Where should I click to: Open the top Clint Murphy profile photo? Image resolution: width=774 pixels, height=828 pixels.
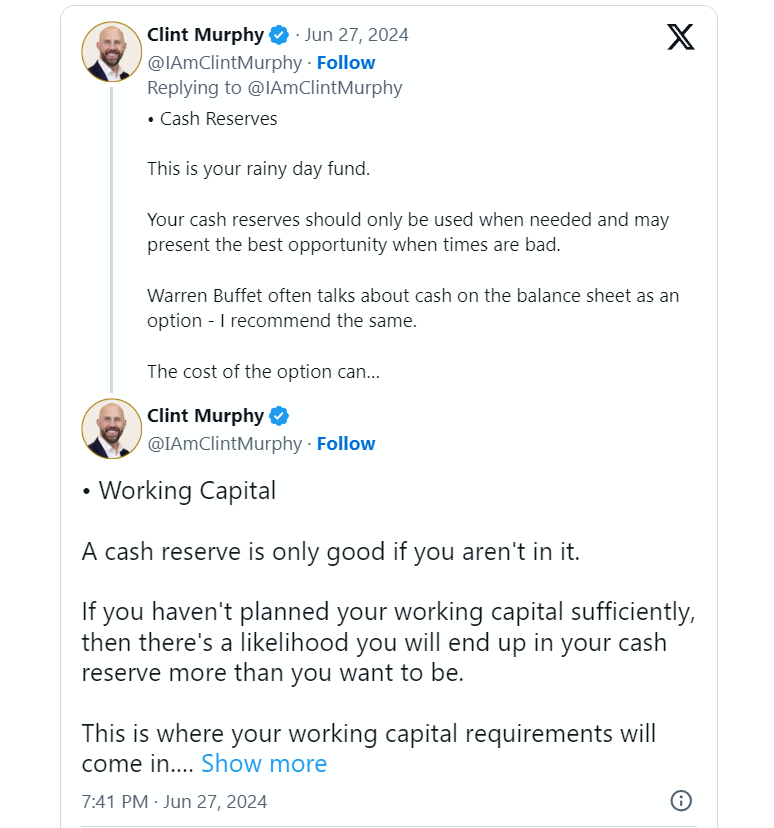pos(111,52)
